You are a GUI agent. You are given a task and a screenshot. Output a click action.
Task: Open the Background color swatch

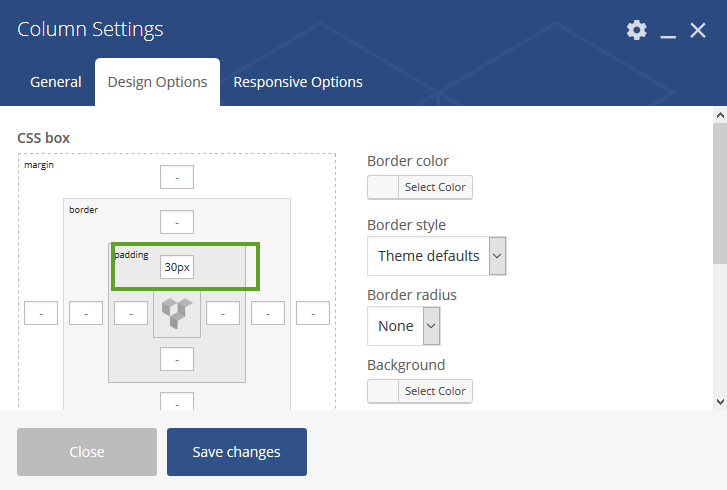pyautogui.click(x=383, y=391)
